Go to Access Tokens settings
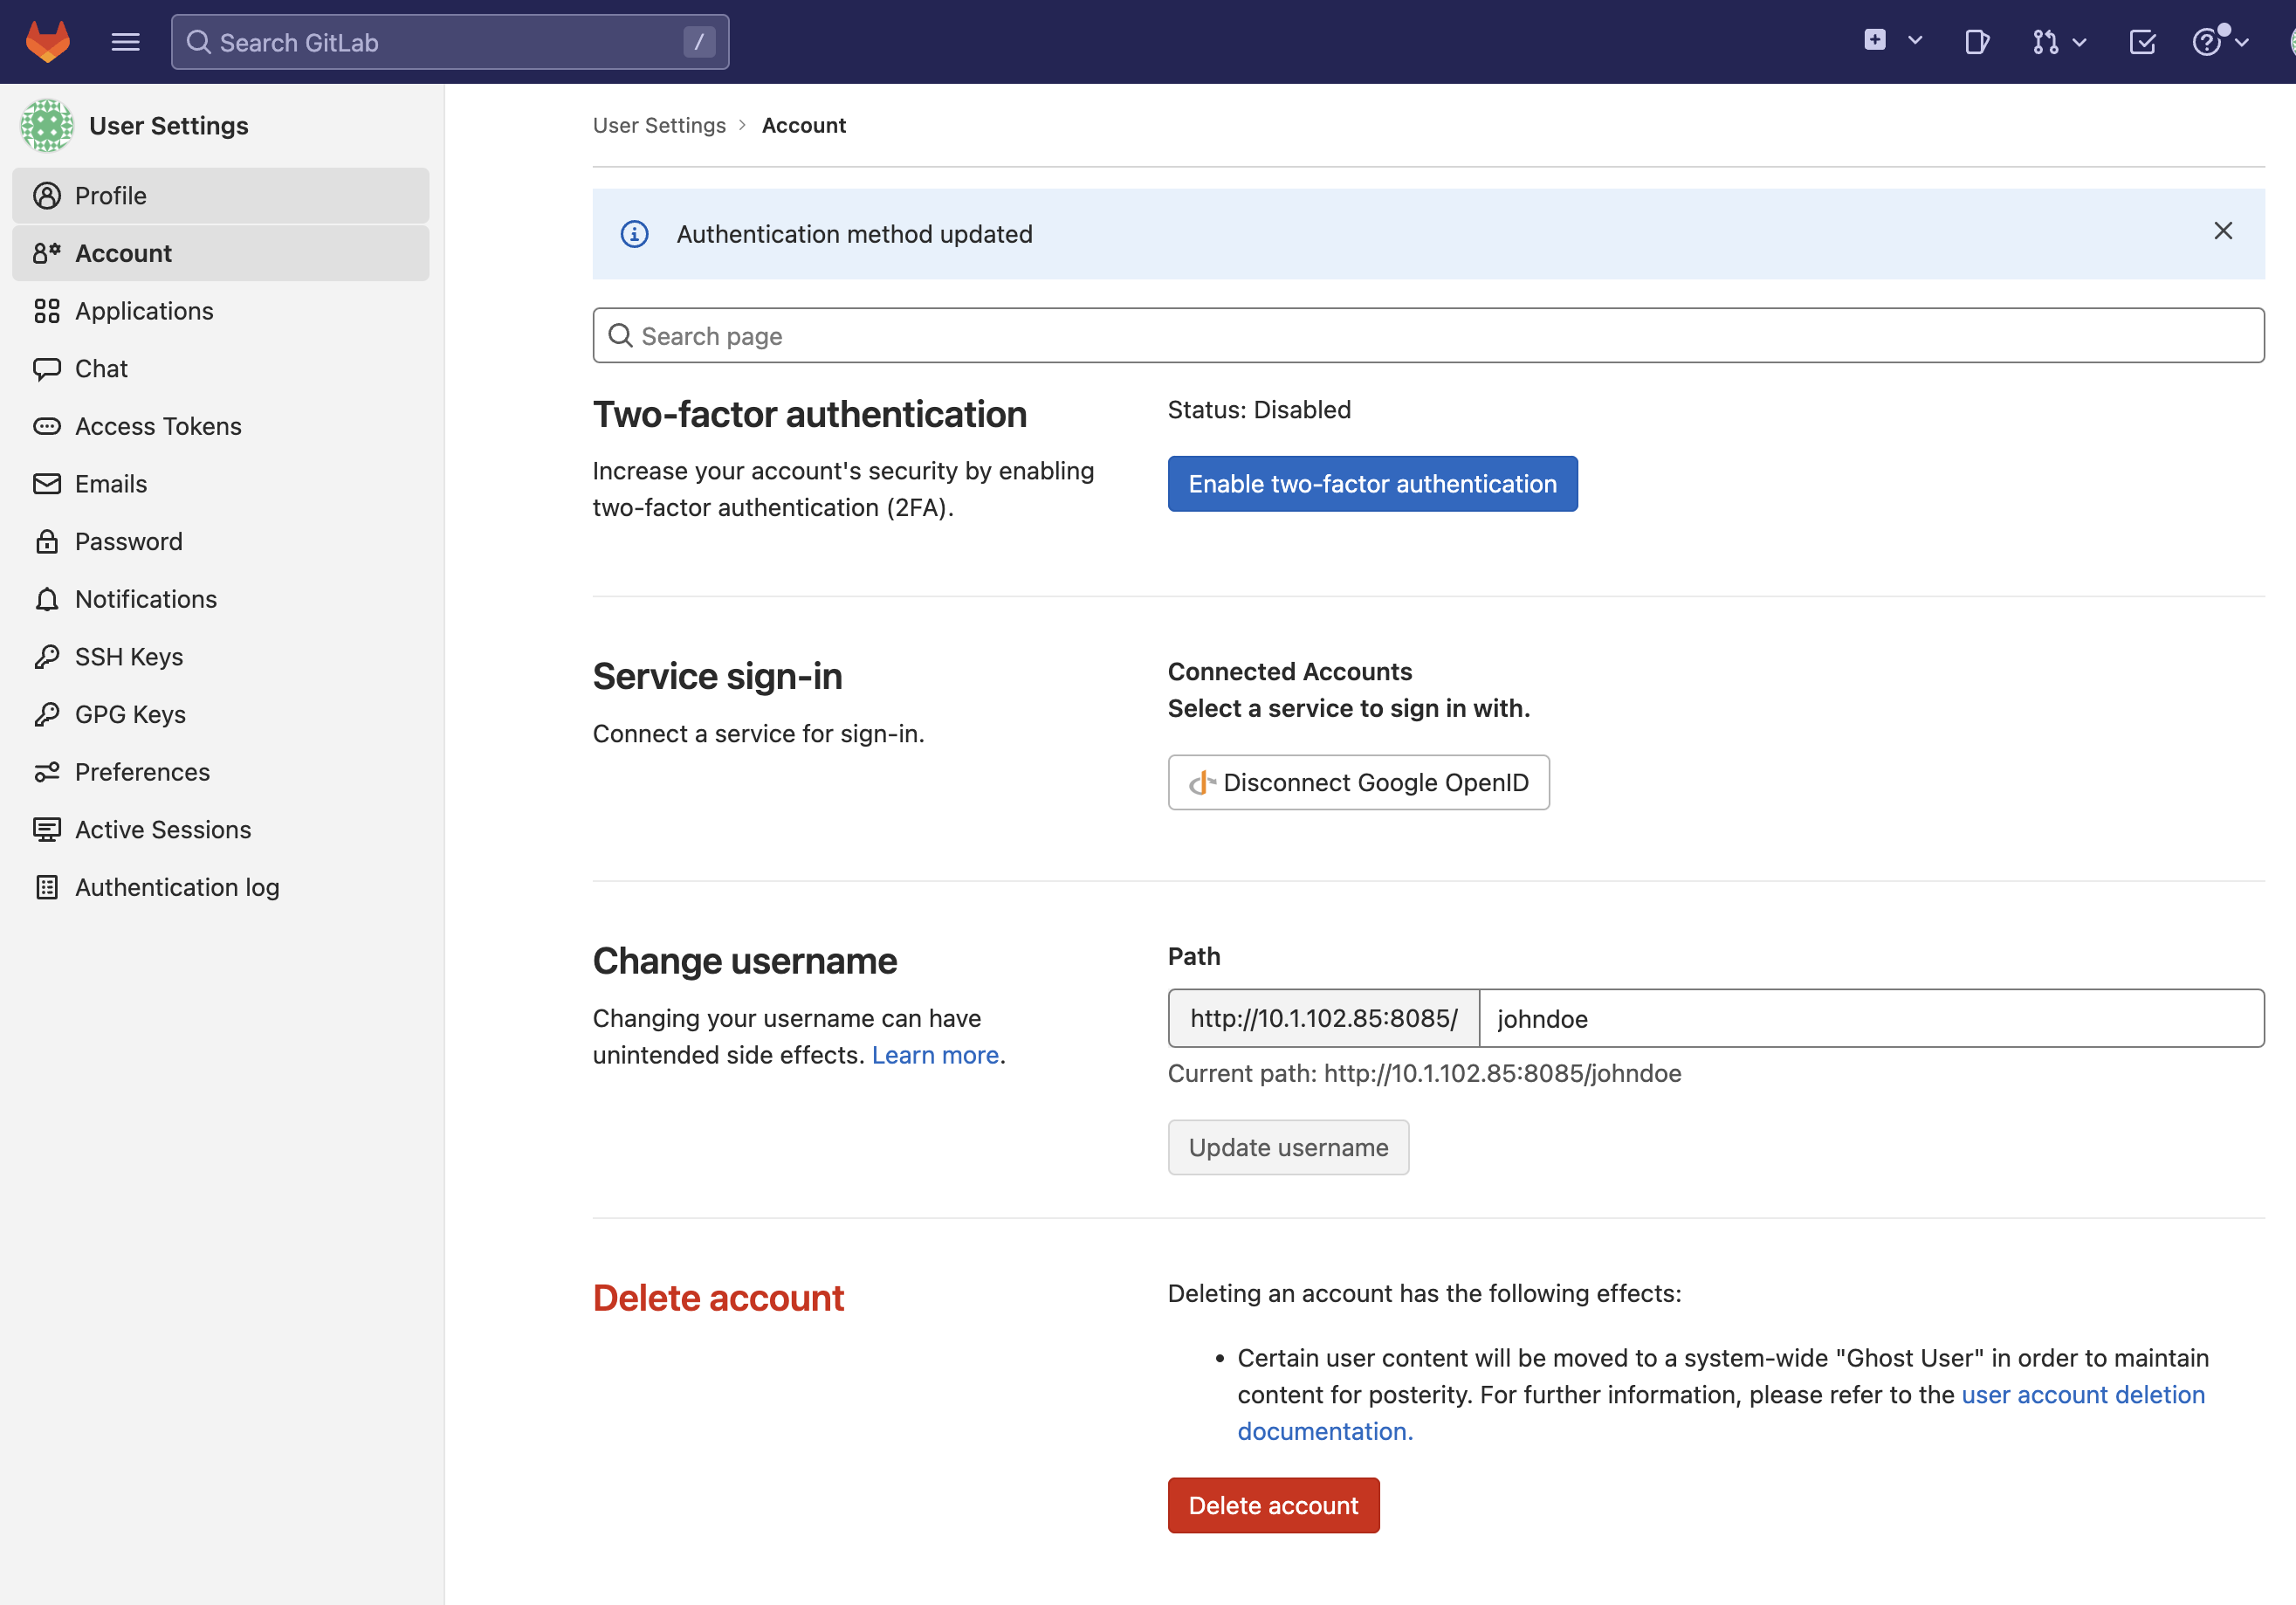2296x1605 pixels. pos(158,426)
